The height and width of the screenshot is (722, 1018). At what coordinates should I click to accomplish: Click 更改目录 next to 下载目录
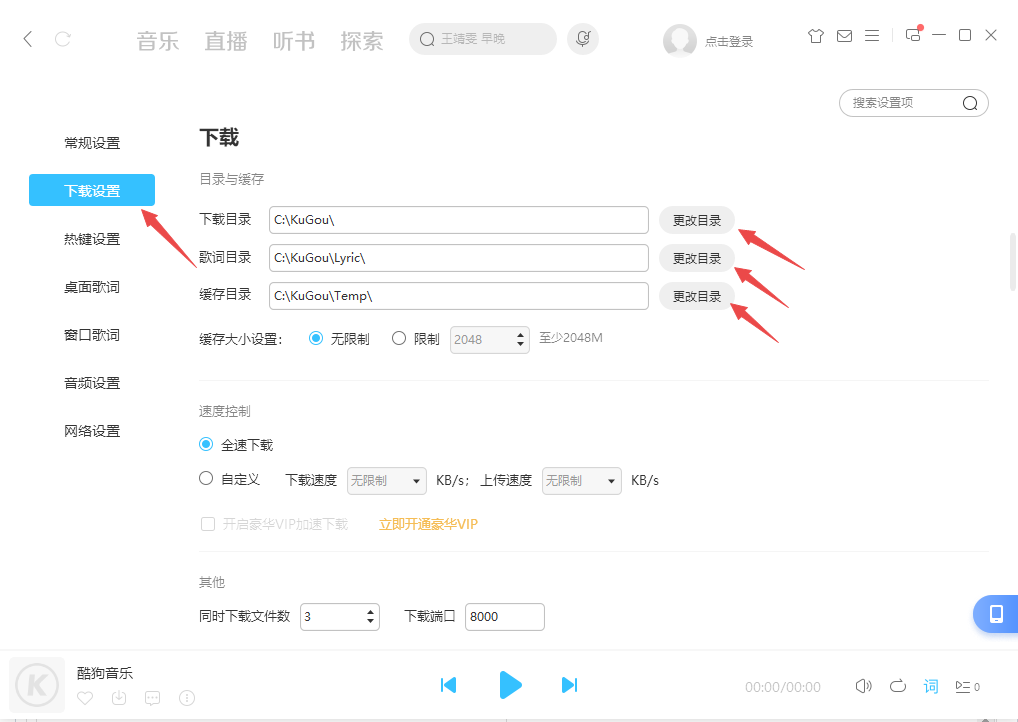coord(696,220)
